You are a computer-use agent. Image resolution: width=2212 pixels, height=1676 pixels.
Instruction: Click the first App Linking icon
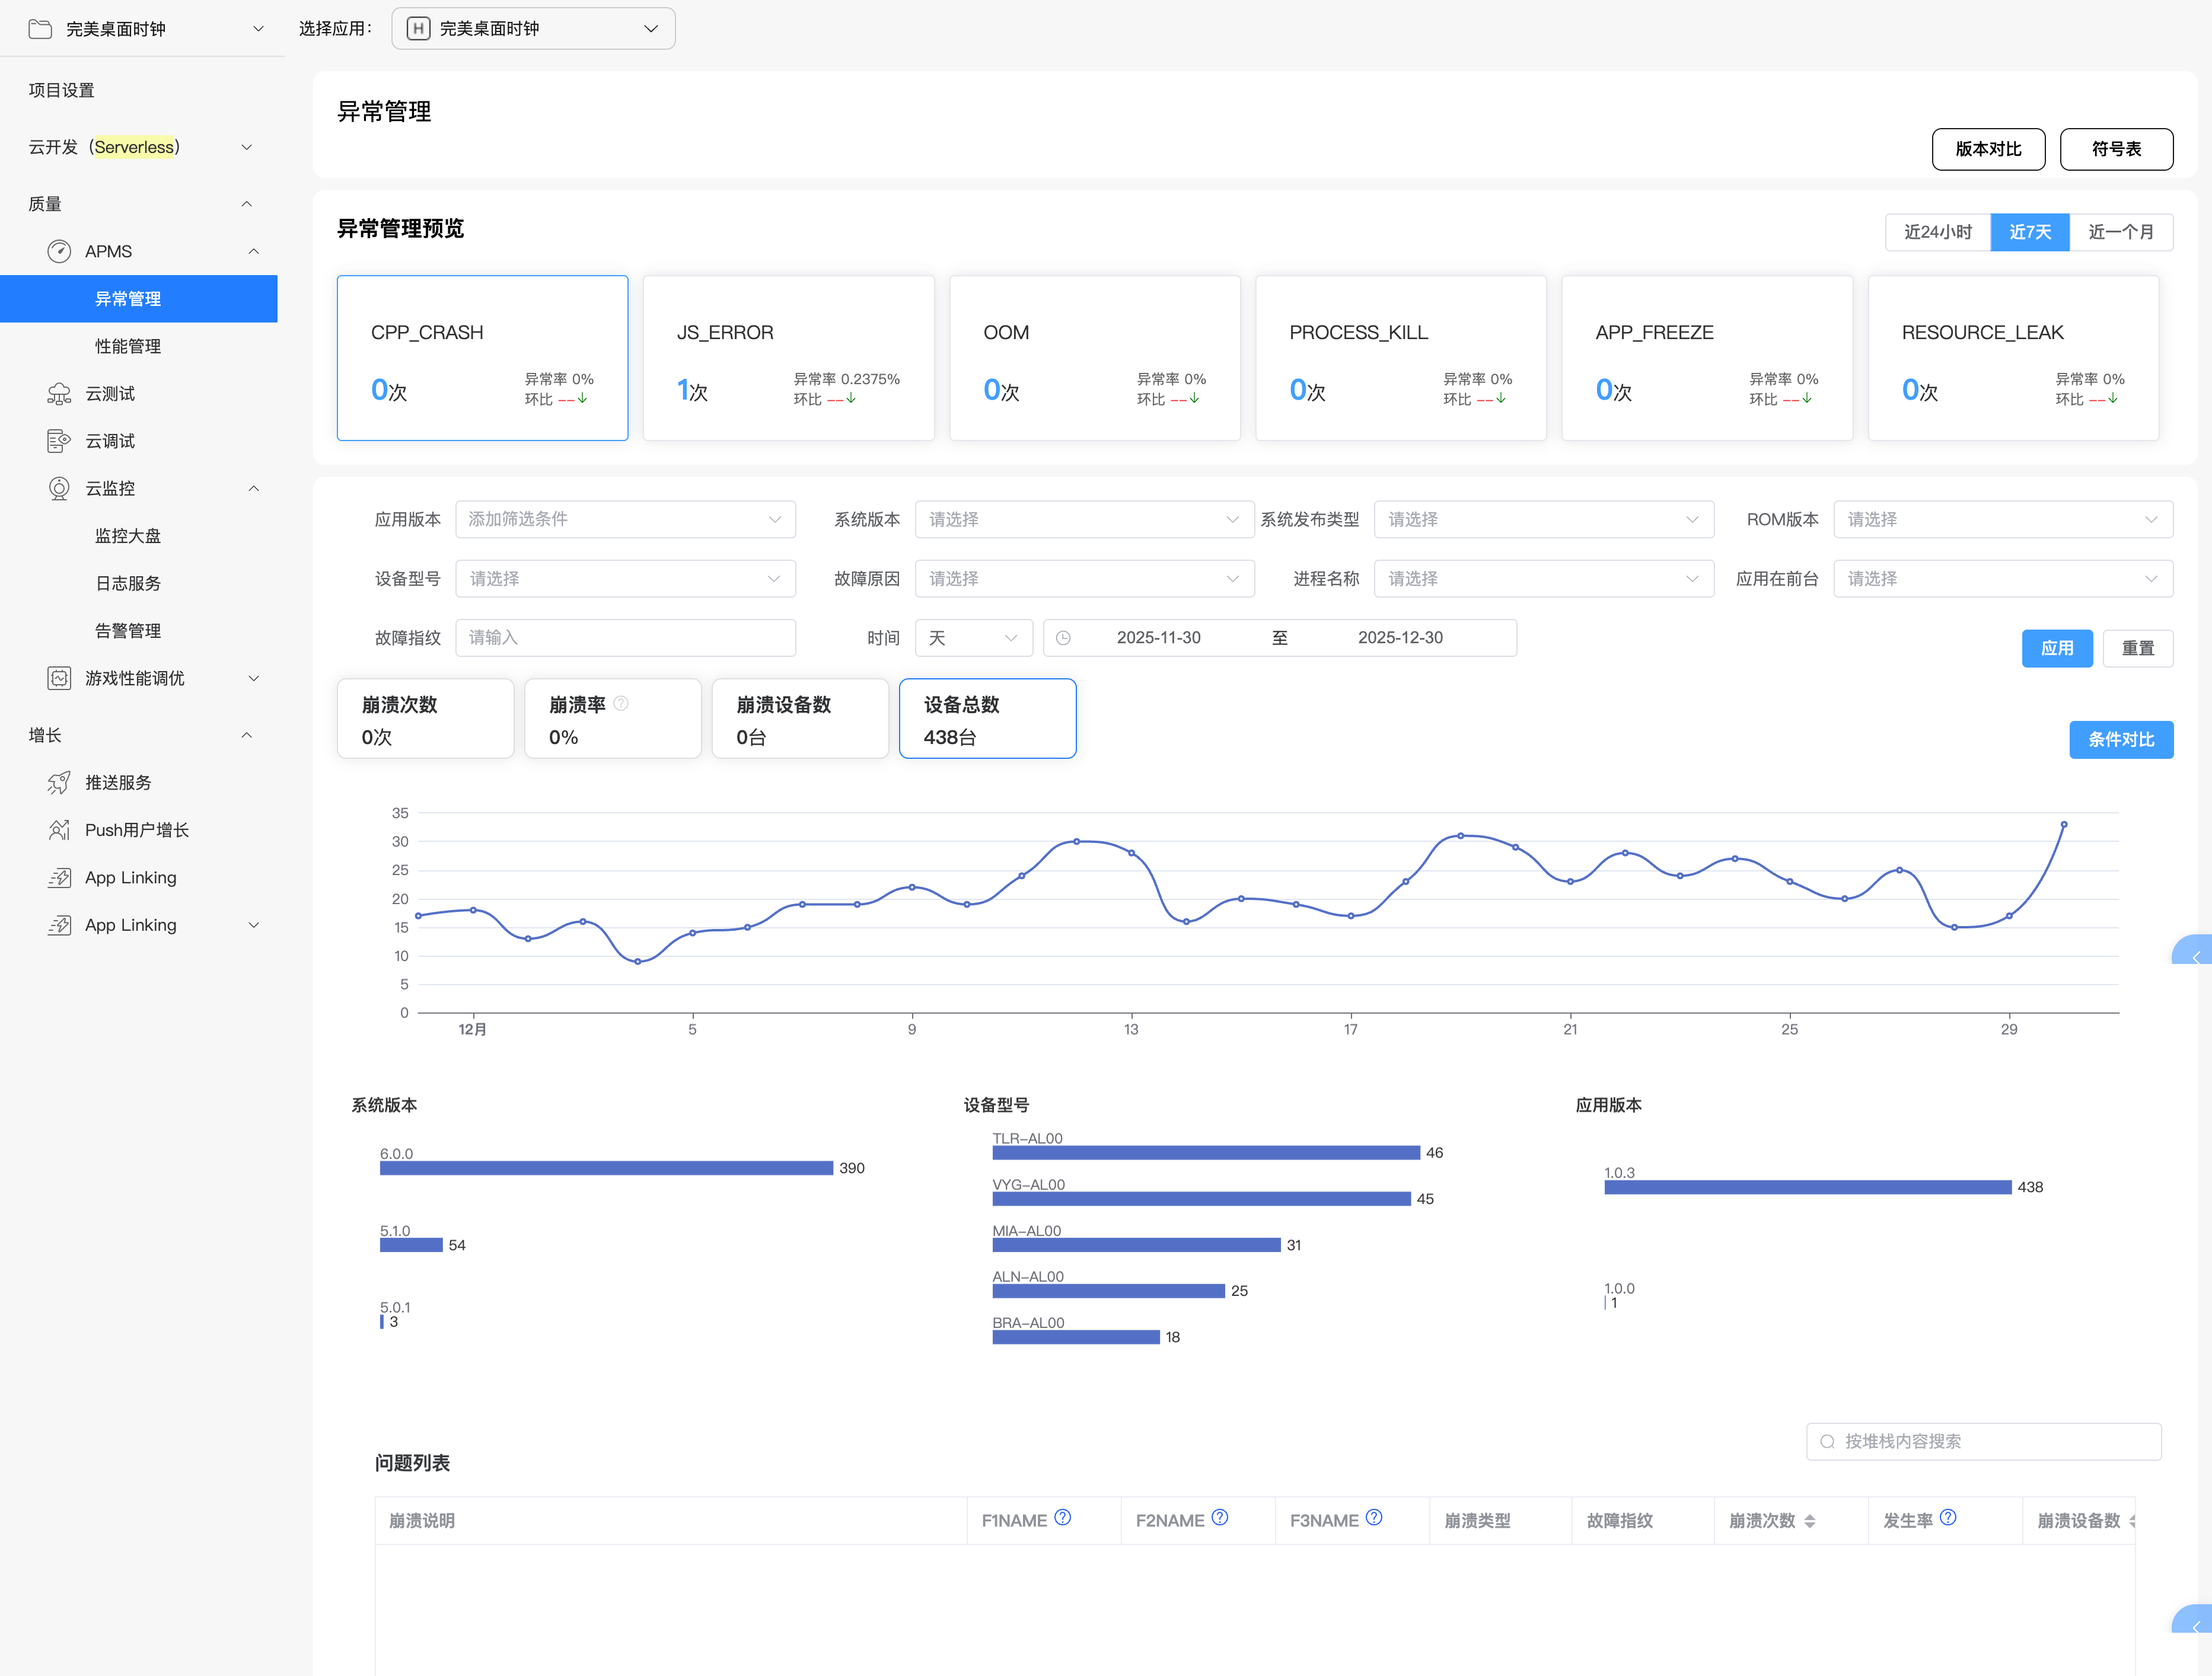[59, 877]
